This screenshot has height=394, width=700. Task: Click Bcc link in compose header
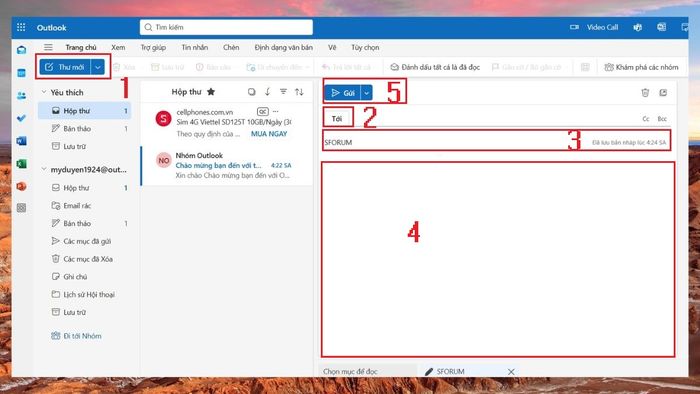coord(662,119)
